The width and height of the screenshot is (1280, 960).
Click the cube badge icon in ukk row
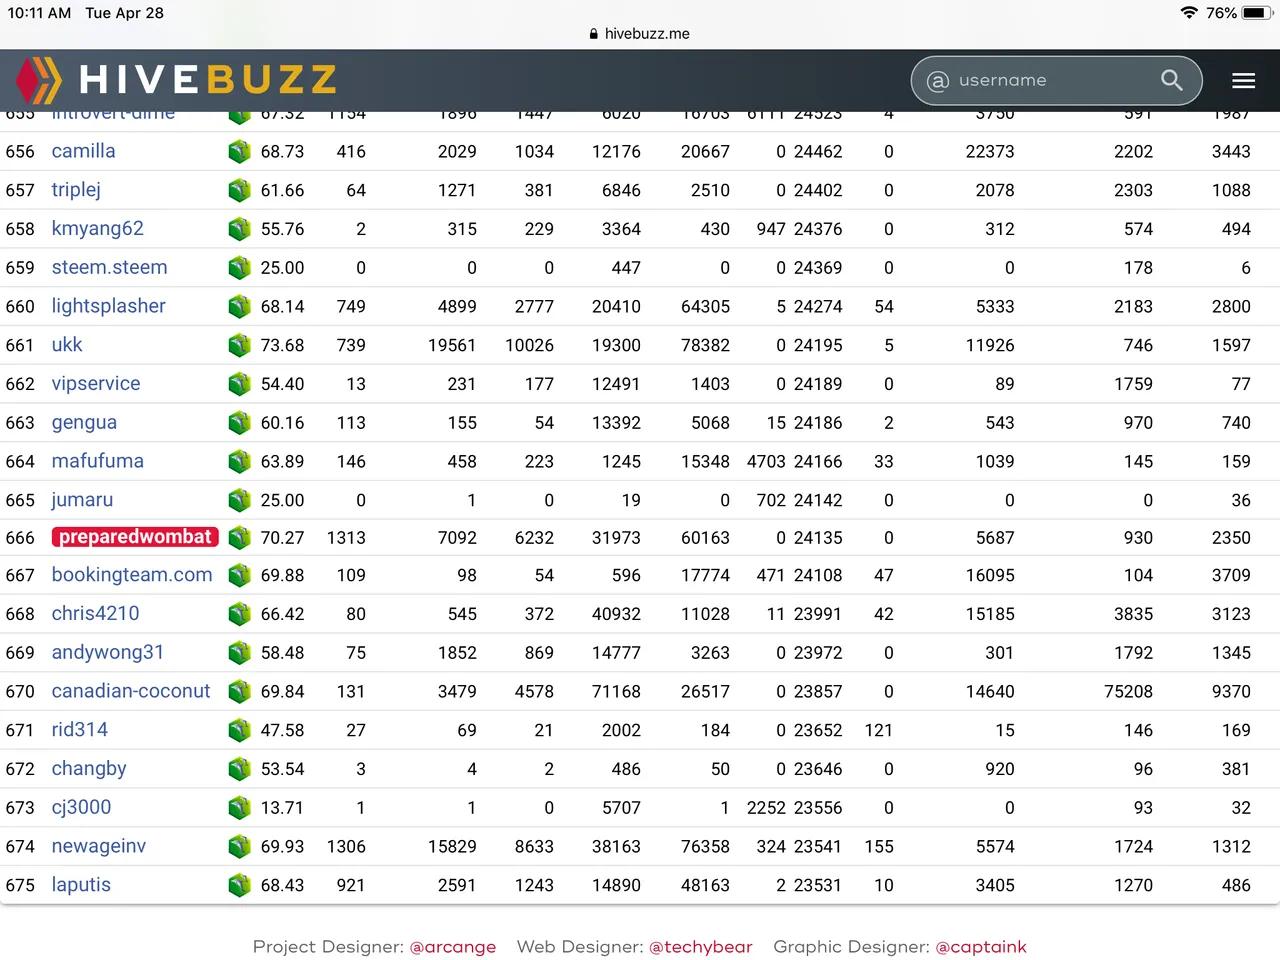point(240,345)
